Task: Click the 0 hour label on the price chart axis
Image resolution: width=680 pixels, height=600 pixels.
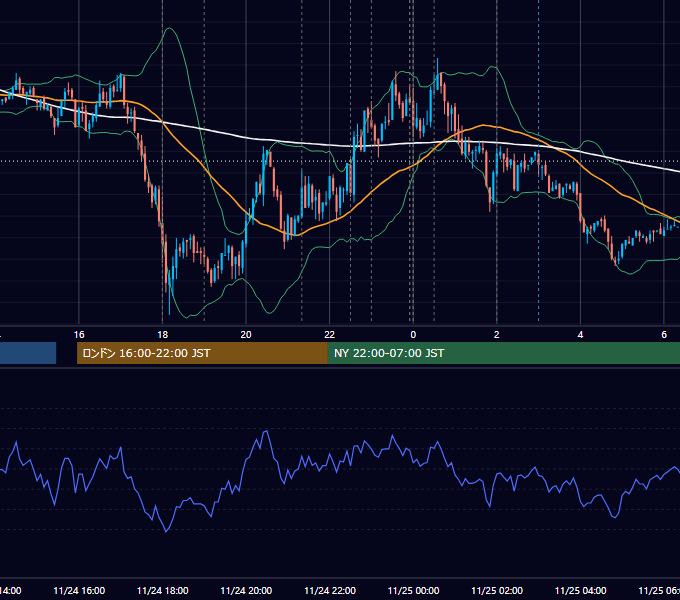Action: pyautogui.click(x=413, y=335)
